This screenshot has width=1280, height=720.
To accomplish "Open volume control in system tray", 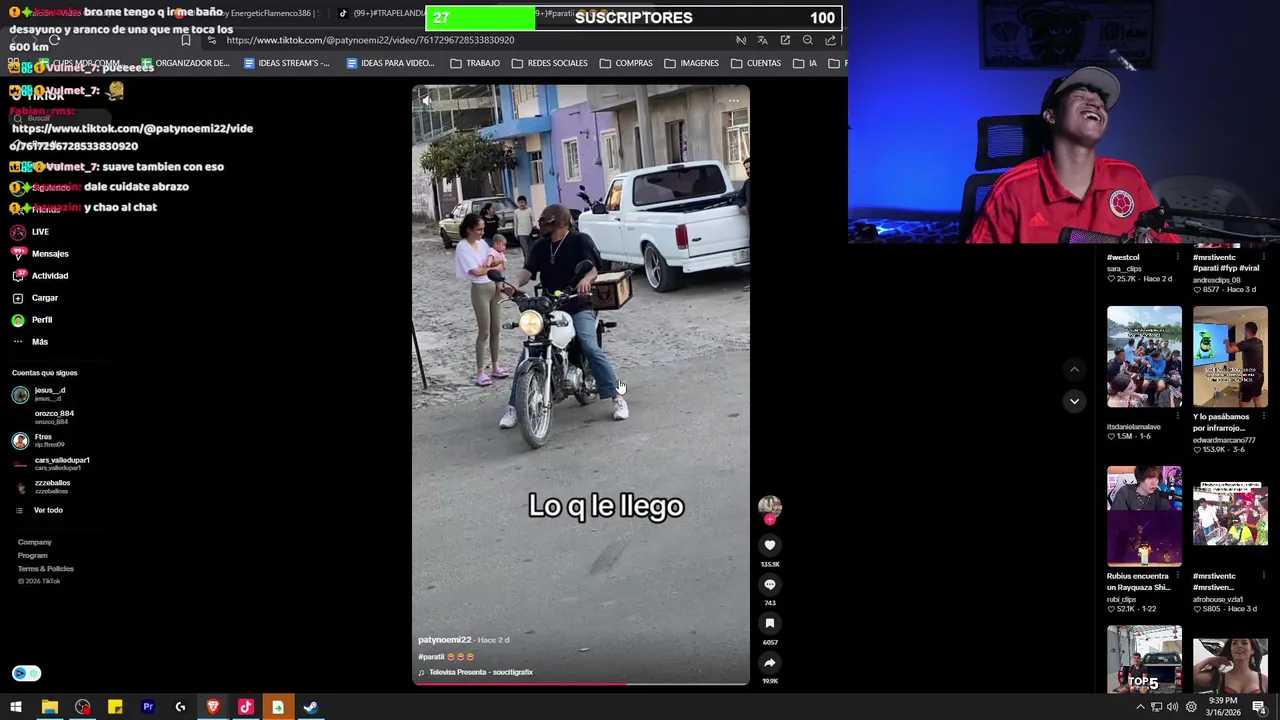I will (x=1173, y=707).
